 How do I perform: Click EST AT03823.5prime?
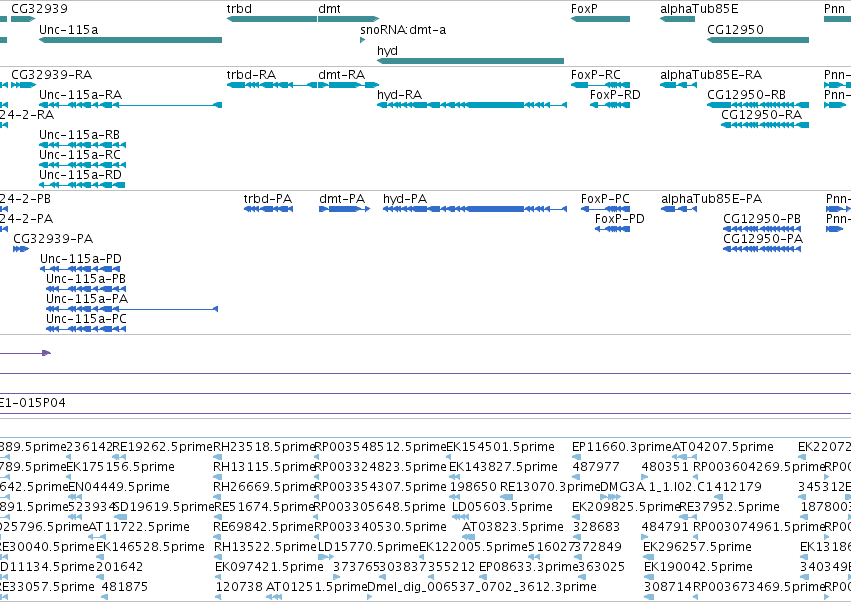pos(513,527)
